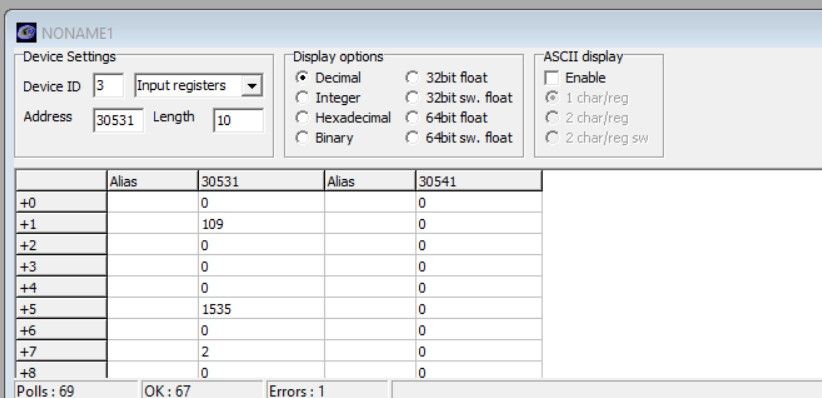Click the cell with value 2

pyautogui.click(x=261, y=351)
